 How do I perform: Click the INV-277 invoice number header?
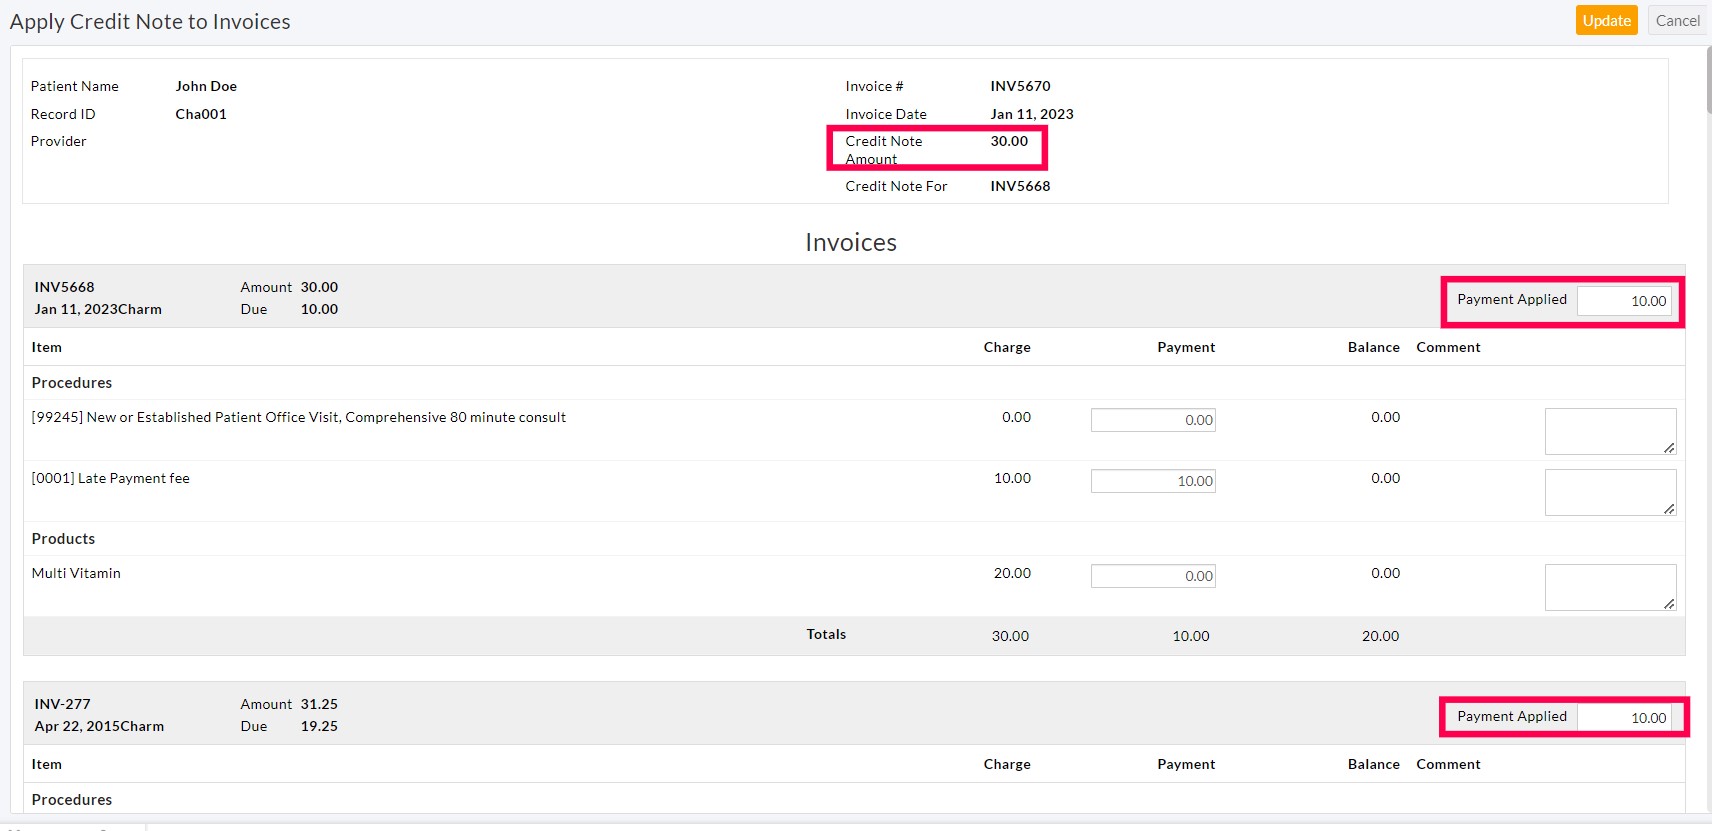tap(62, 704)
